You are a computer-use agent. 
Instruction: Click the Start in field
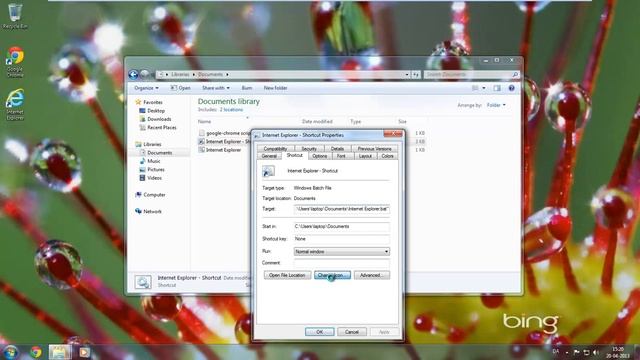coord(341,227)
